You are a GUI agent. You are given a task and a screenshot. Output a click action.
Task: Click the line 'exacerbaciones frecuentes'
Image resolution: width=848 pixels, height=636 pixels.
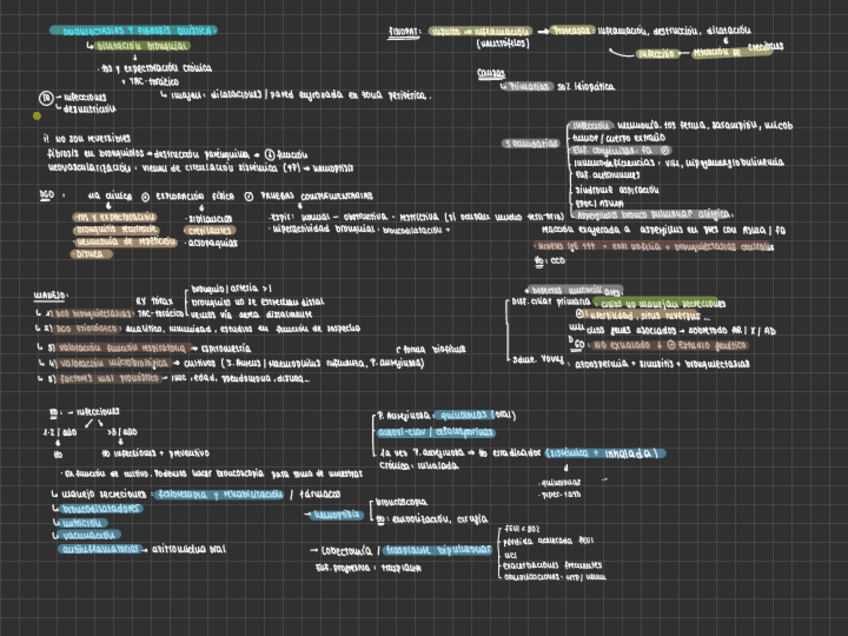[552, 566]
